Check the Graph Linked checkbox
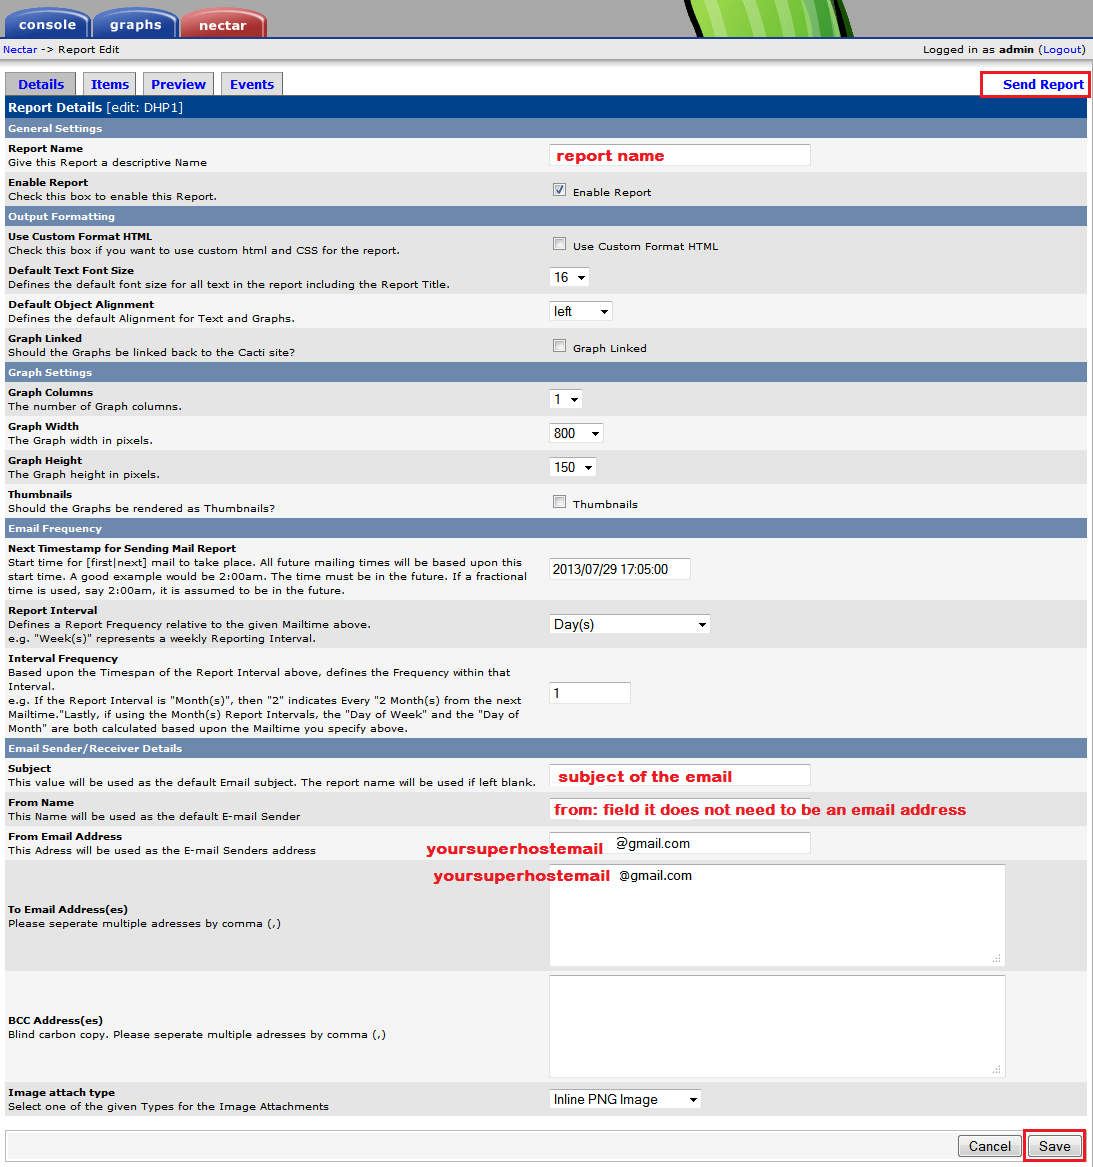1093x1167 pixels. (560, 346)
